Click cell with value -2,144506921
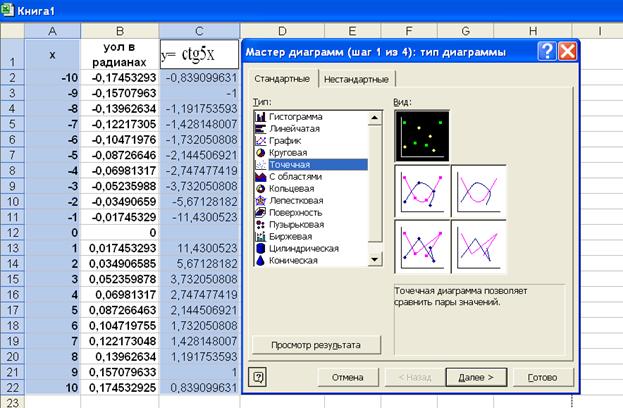 tap(199, 155)
